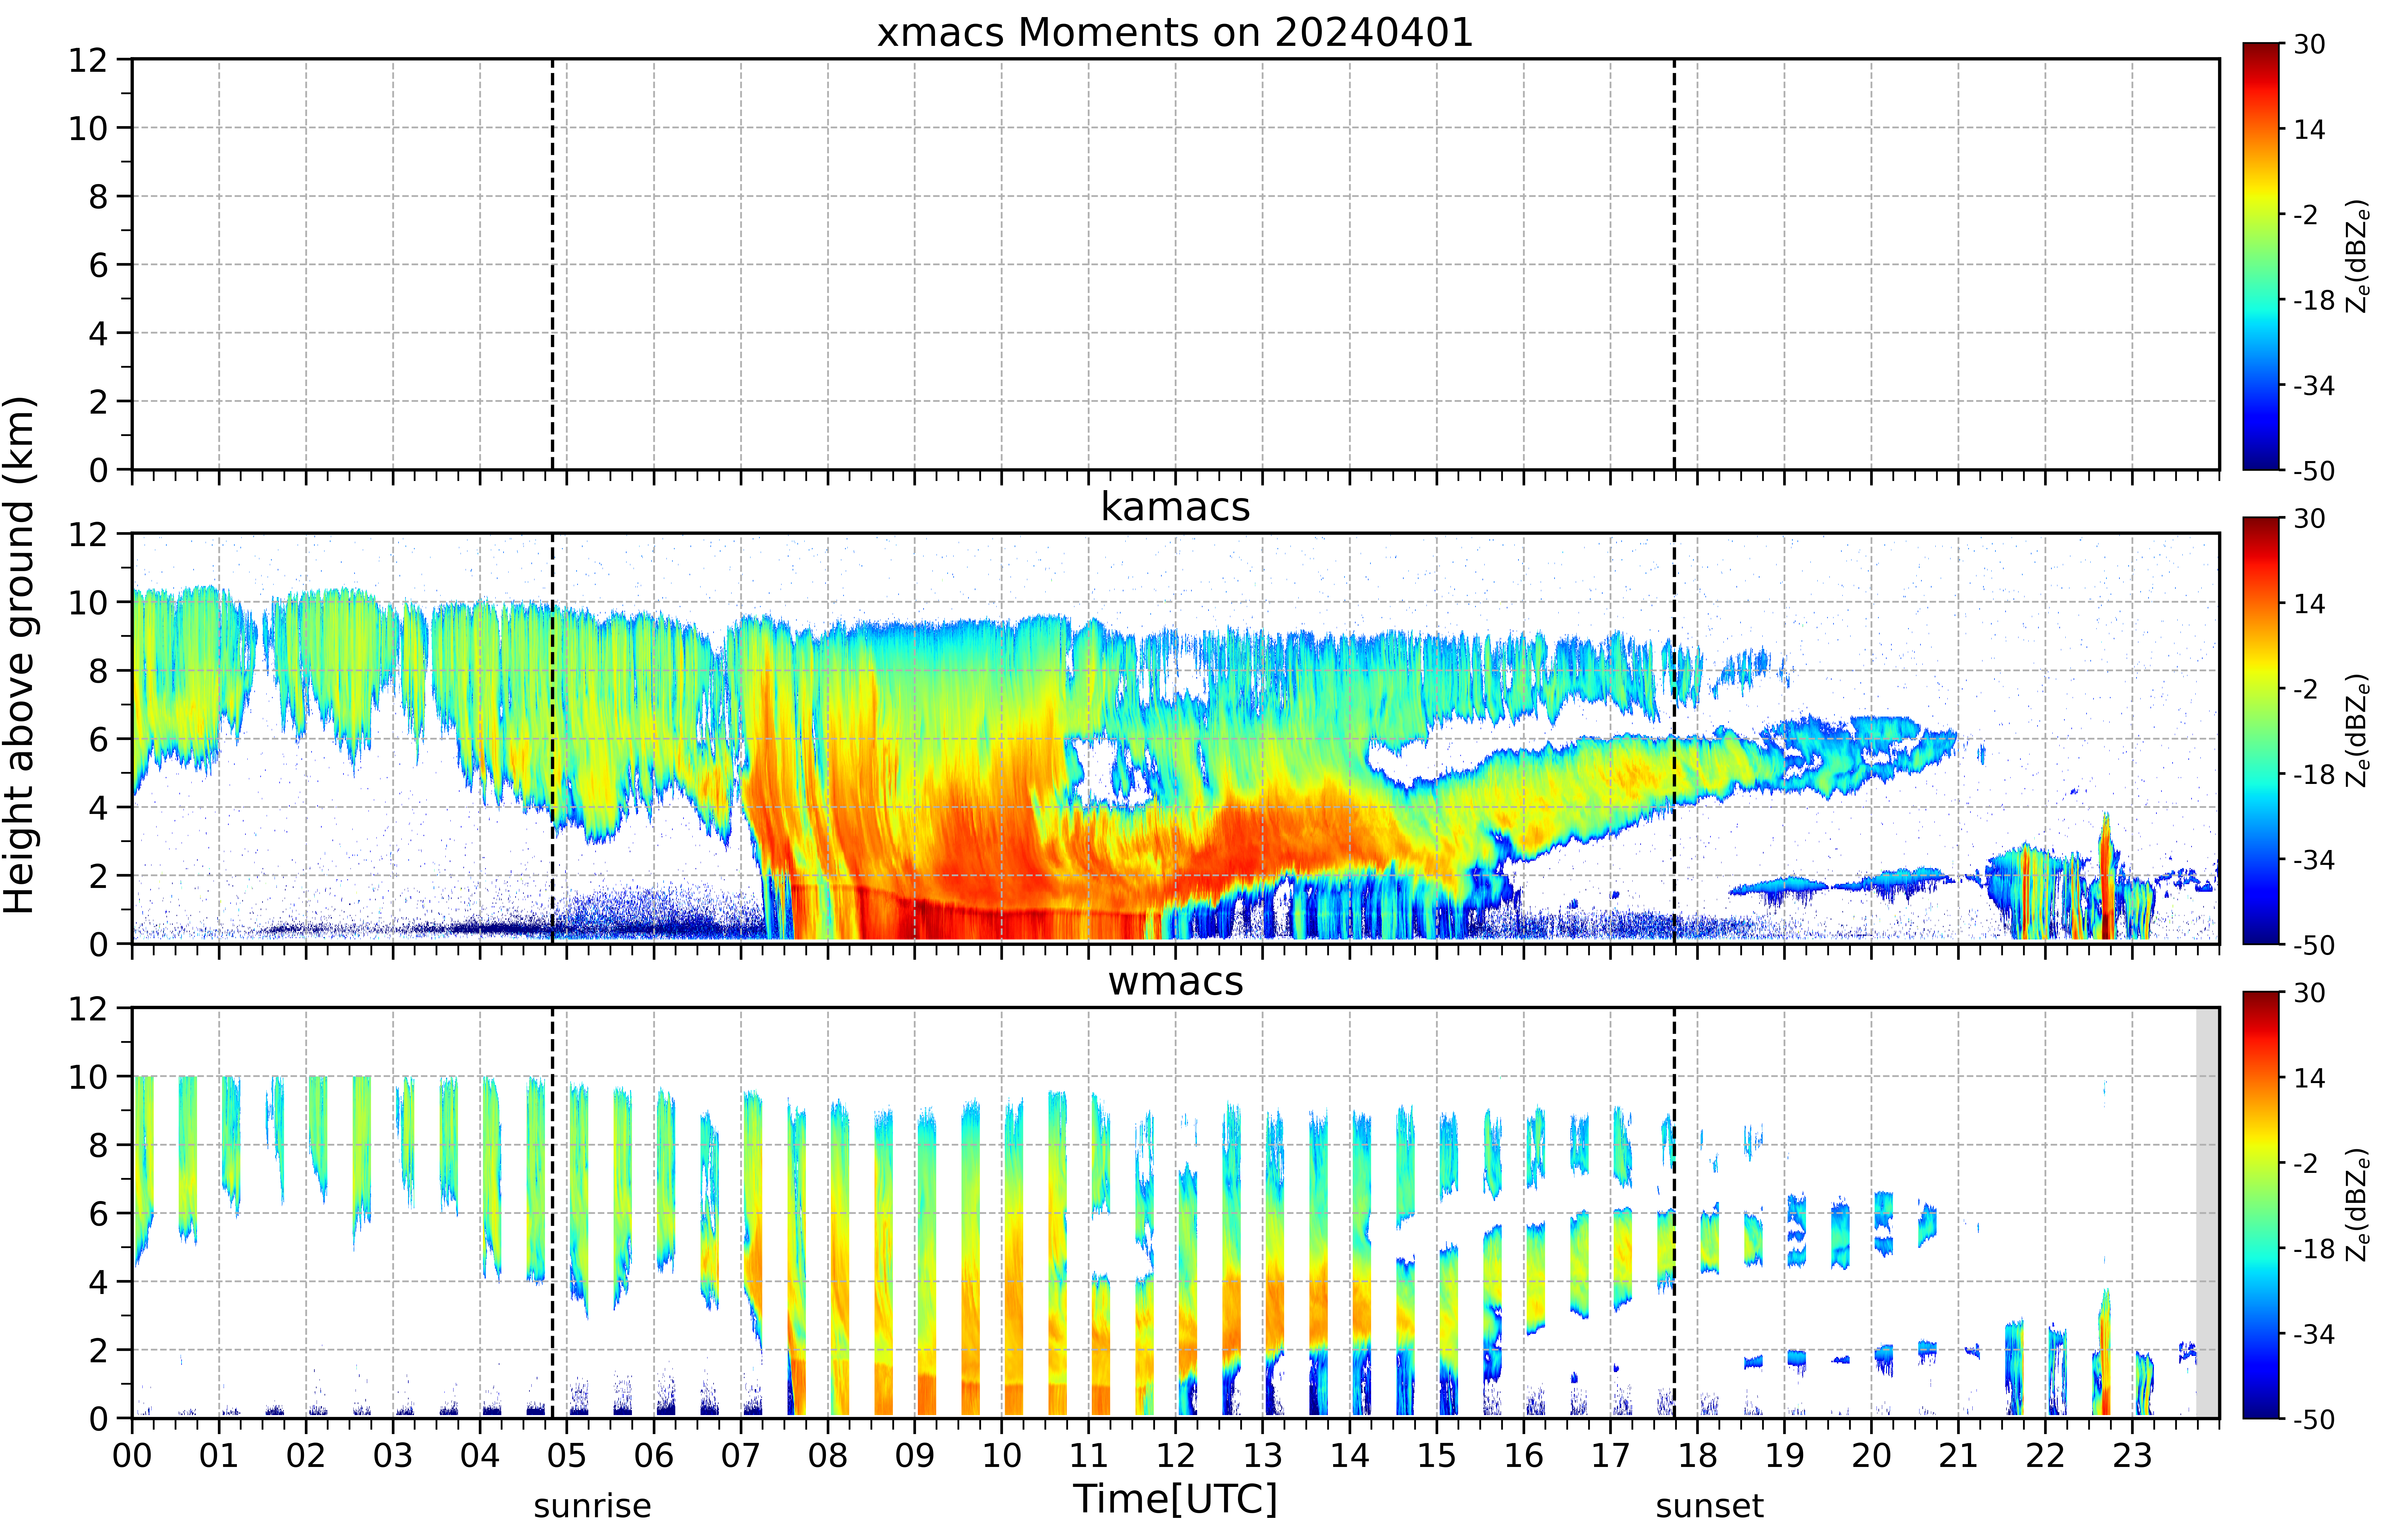This screenshot has width=2387, height=1540.
Task: Click the '-50' label on wmacs colorbar
Action: tap(2314, 1419)
